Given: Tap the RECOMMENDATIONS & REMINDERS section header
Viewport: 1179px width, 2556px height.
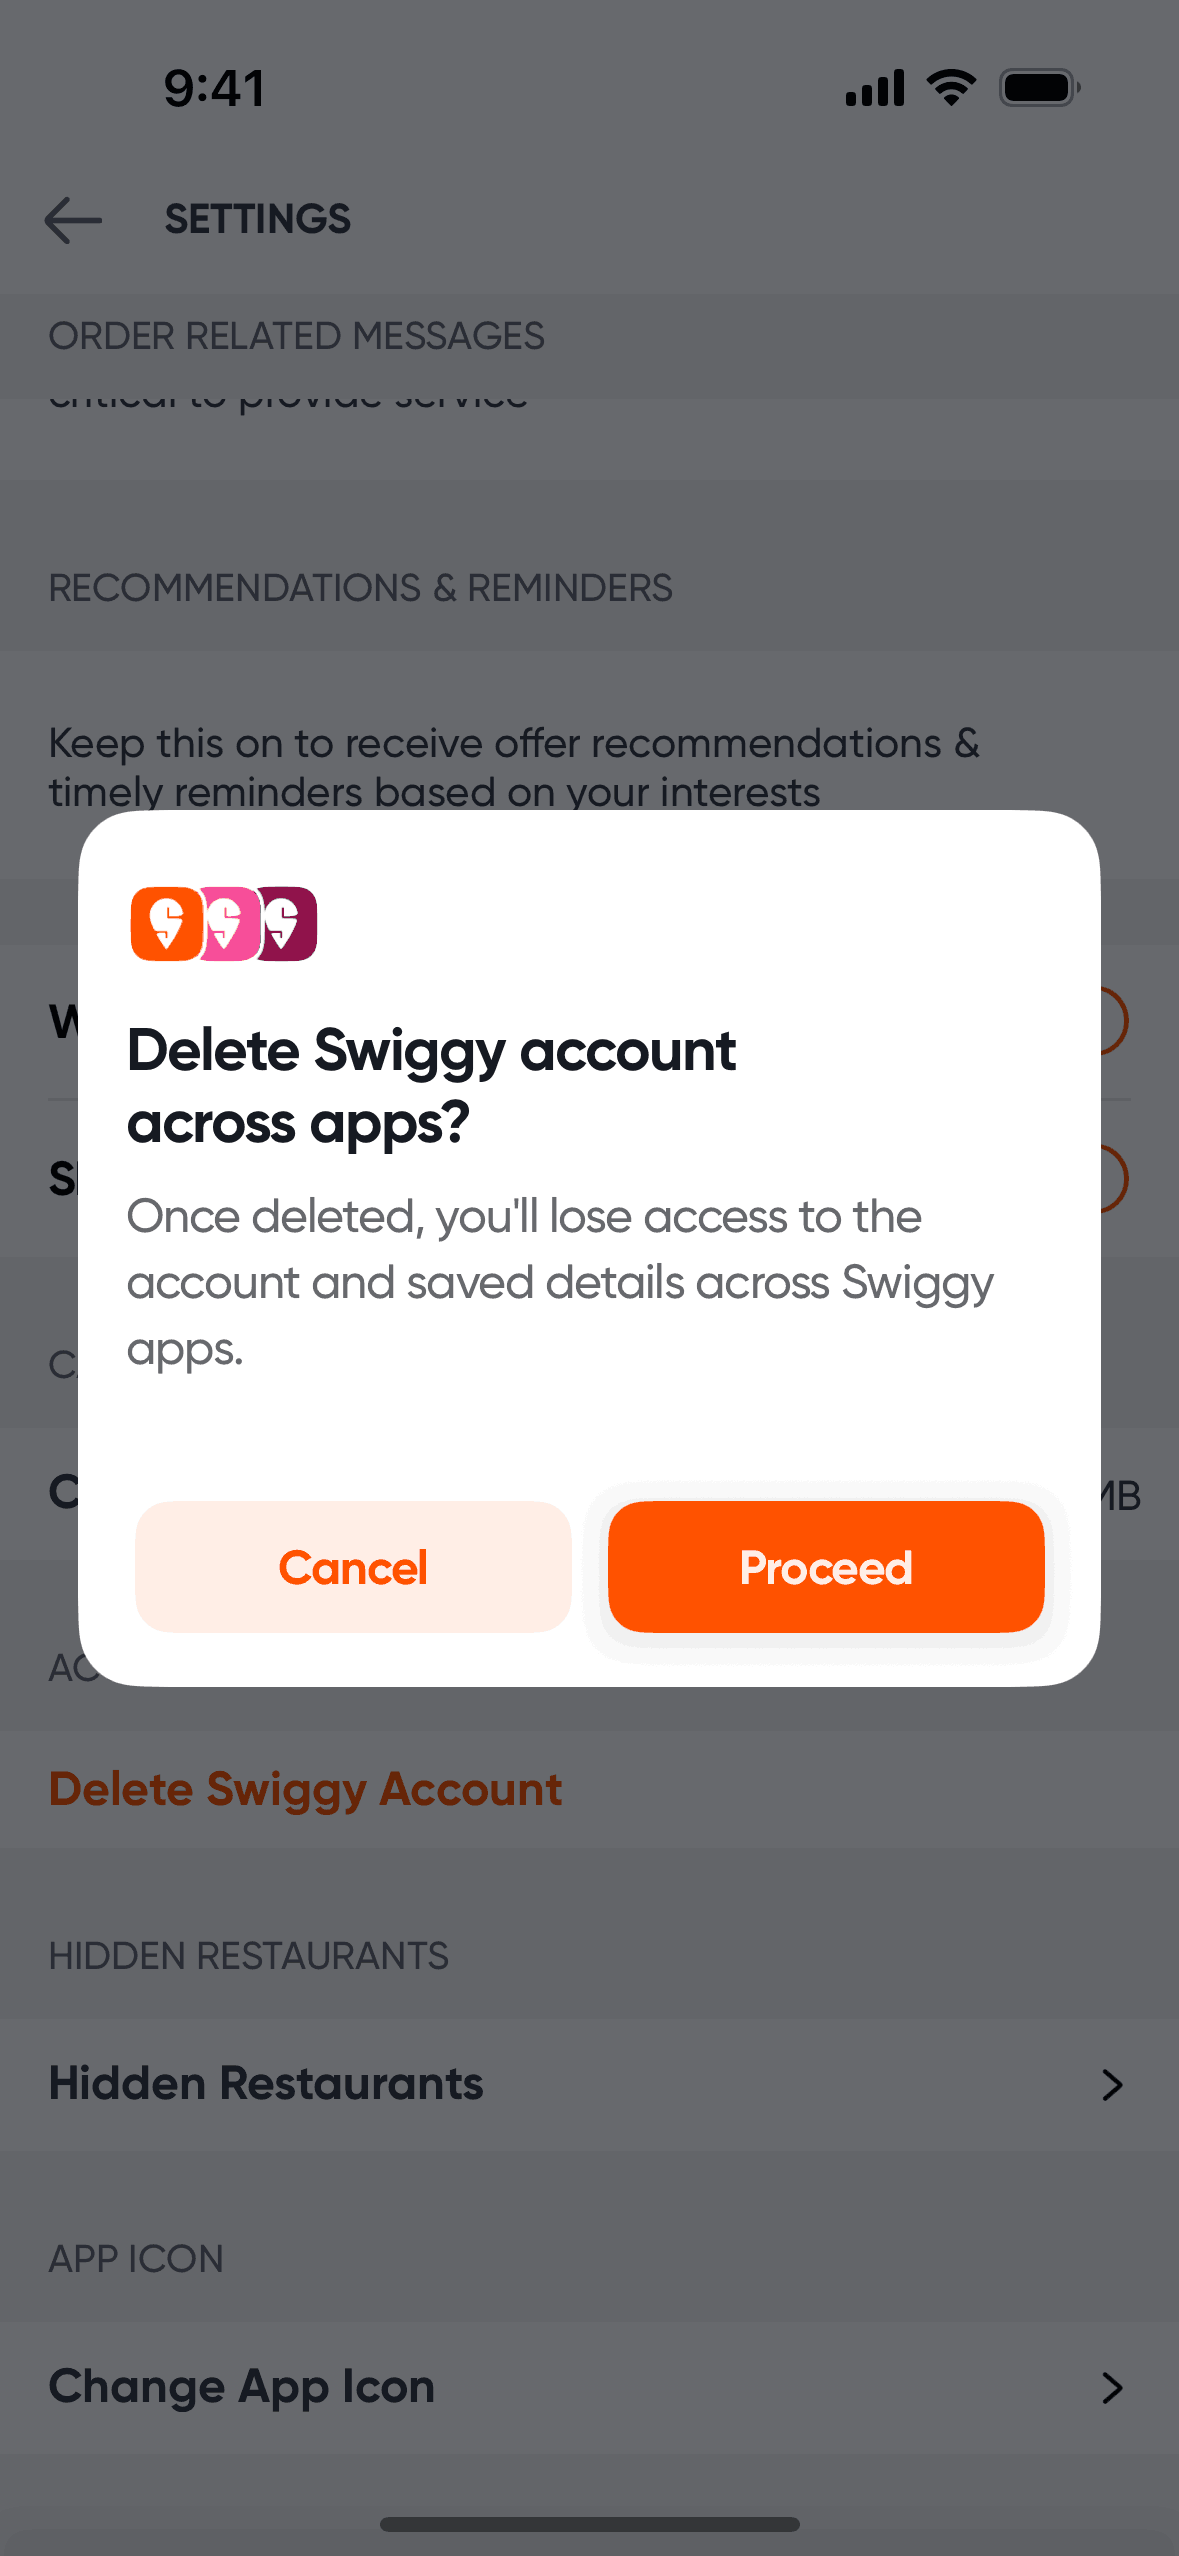Looking at the screenshot, I should click(x=360, y=588).
